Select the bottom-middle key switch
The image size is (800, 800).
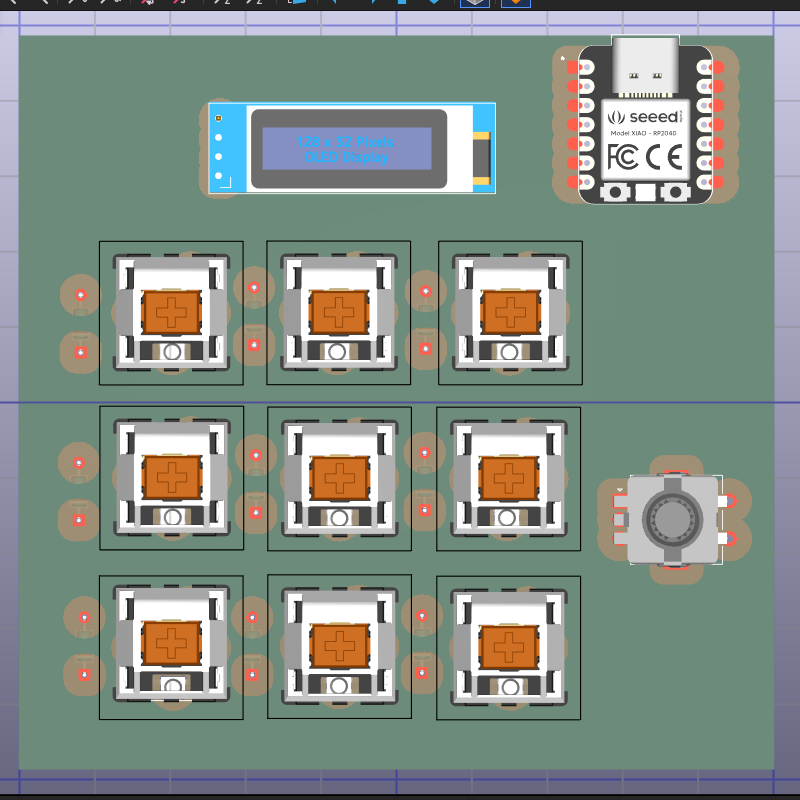click(340, 646)
